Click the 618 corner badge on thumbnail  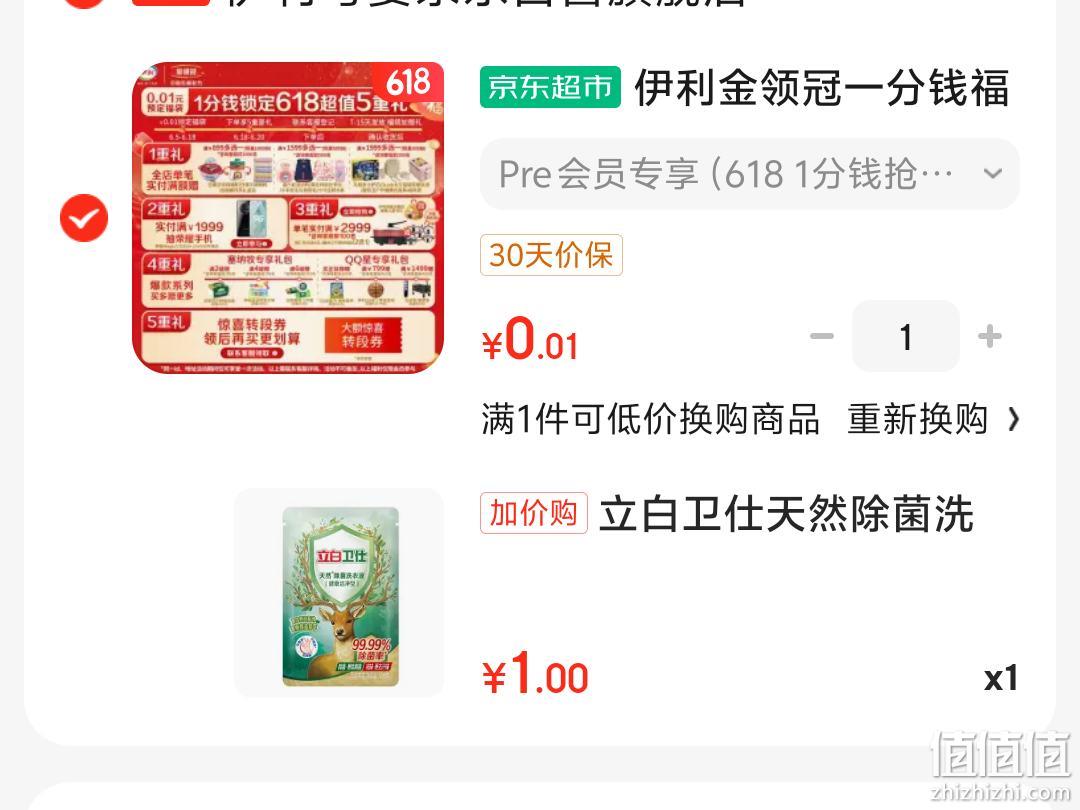(408, 82)
